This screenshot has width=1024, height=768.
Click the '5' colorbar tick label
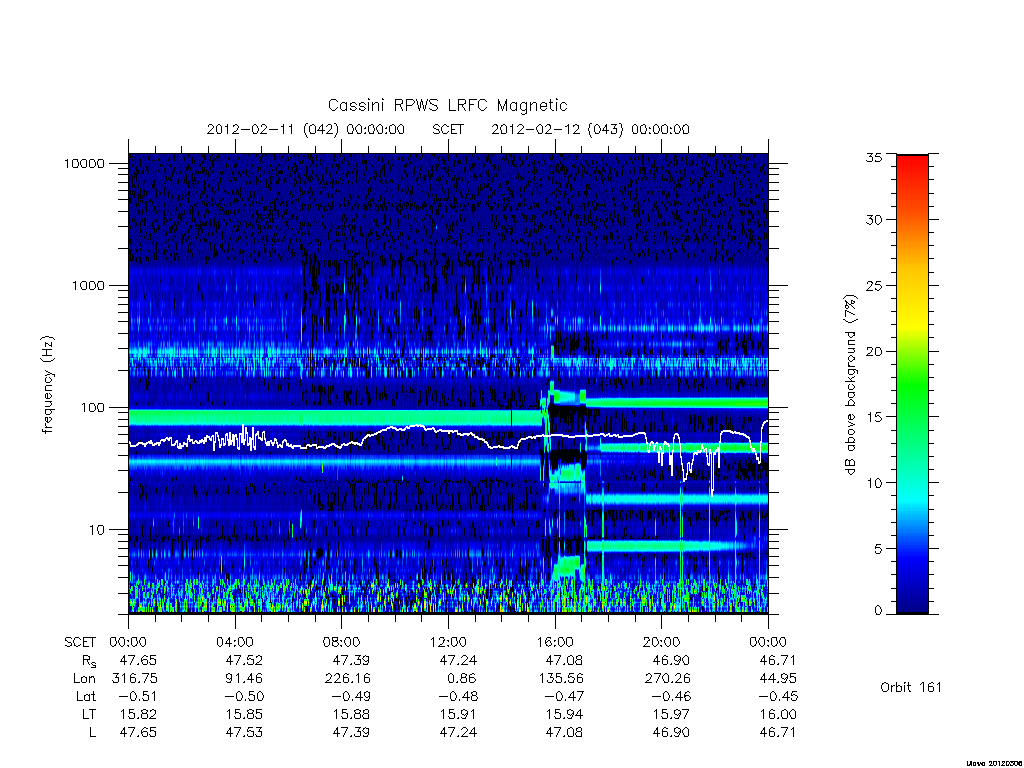(x=877, y=549)
